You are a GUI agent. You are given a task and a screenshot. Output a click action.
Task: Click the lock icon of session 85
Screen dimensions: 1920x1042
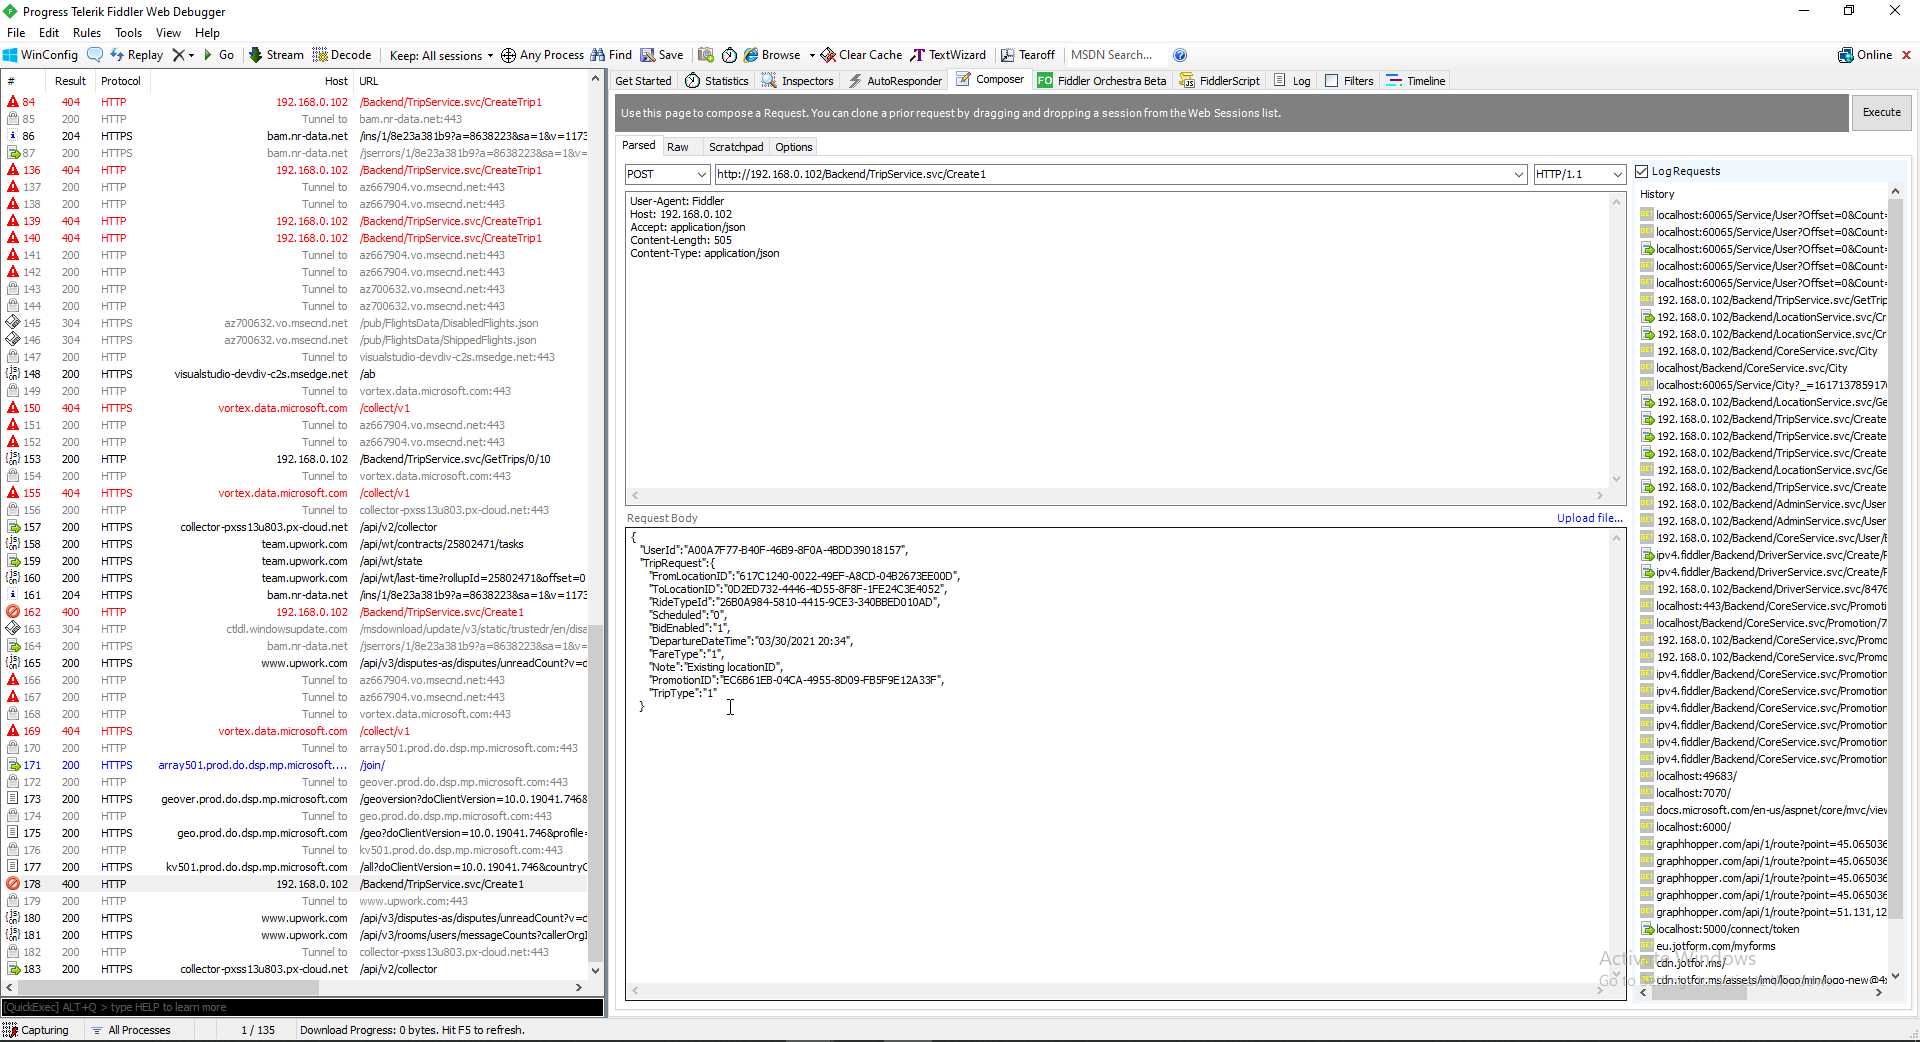coord(13,119)
